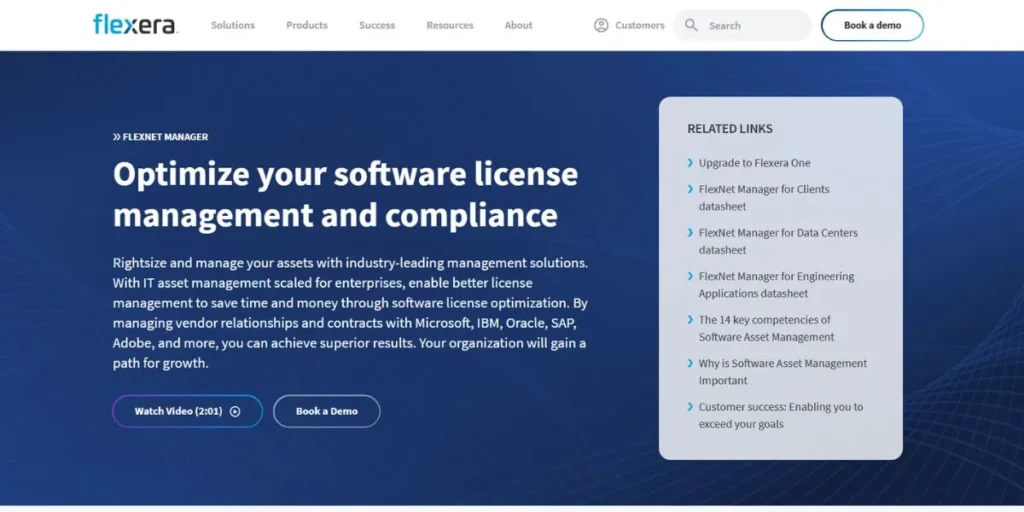The image size is (1024, 512).
Task: Click chevron beside Customer success link
Action: coord(690,407)
